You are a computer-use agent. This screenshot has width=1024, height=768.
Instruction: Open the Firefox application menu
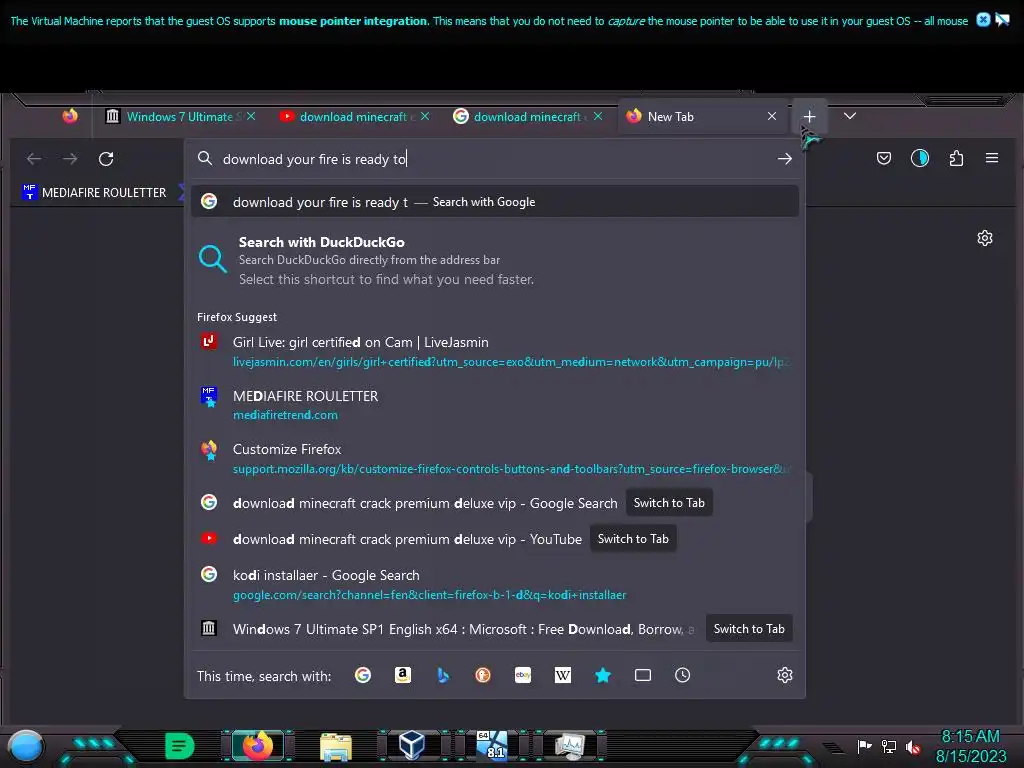pos(992,158)
